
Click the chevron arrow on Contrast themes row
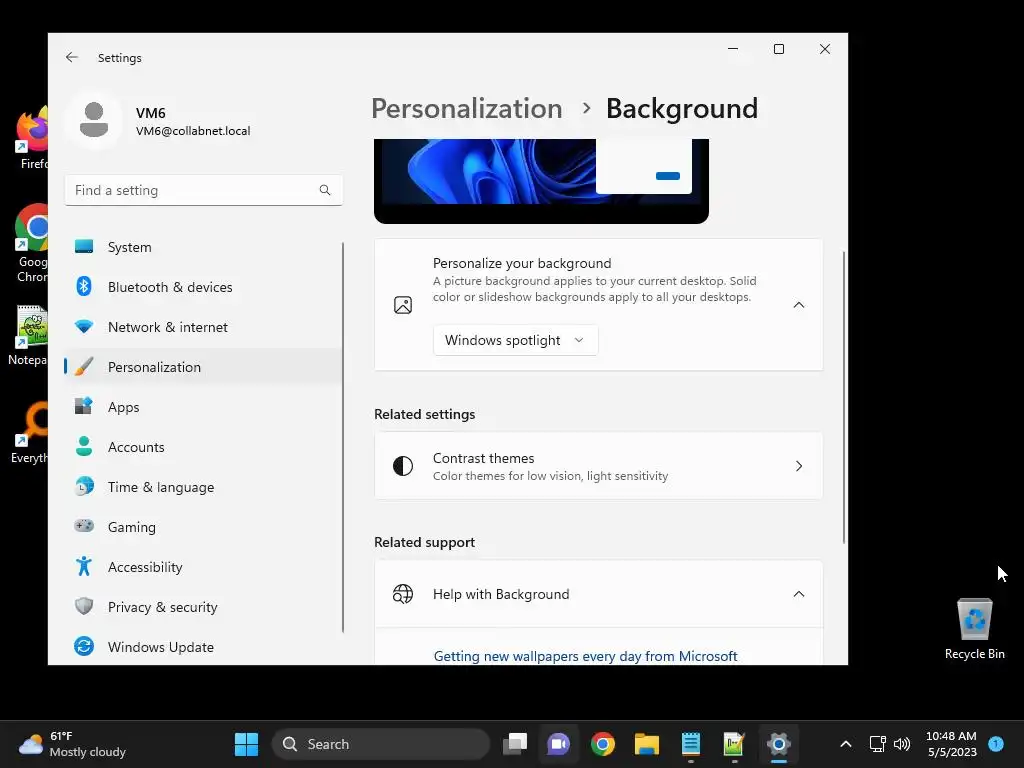(x=799, y=466)
